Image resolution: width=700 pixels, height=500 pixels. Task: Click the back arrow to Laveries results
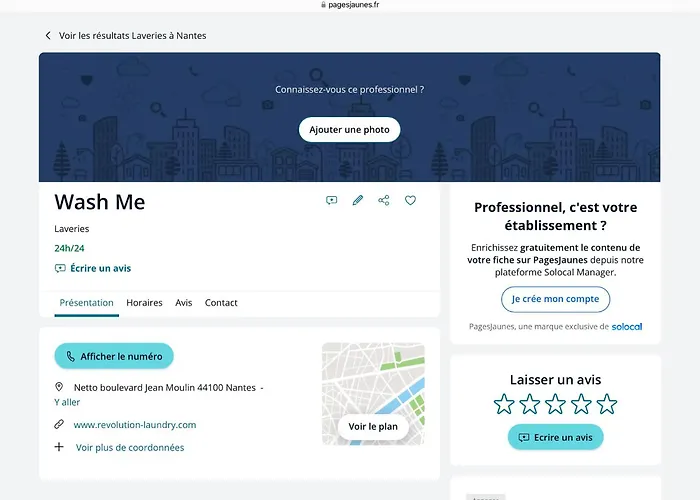coord(48,36)
